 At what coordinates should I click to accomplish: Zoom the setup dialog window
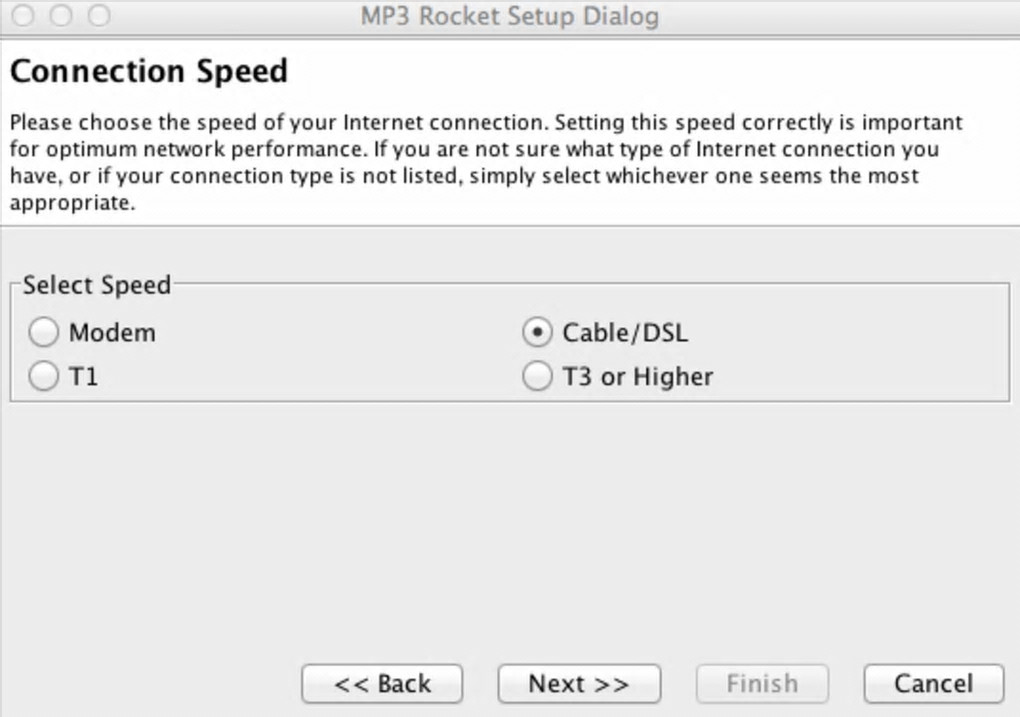click(98, 16)
